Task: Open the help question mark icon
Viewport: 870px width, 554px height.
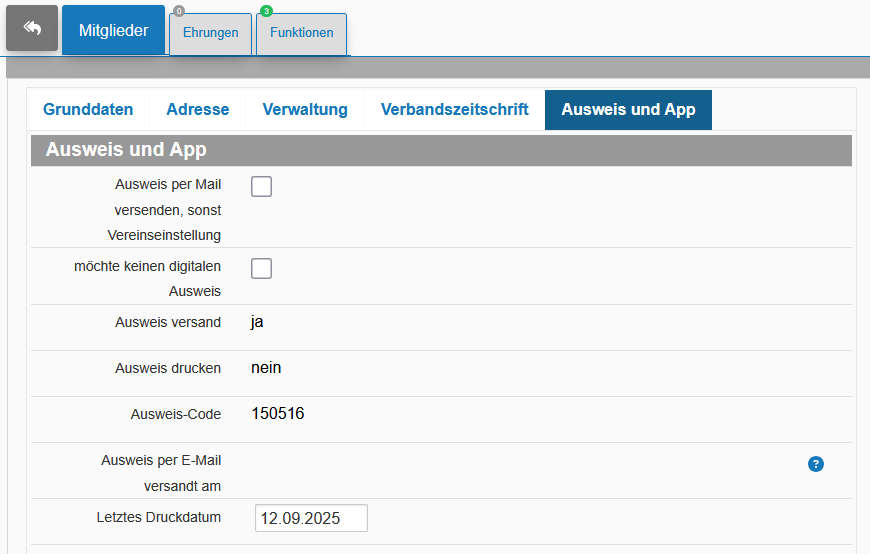Action: pyautogui.click(x=816, y=464)
